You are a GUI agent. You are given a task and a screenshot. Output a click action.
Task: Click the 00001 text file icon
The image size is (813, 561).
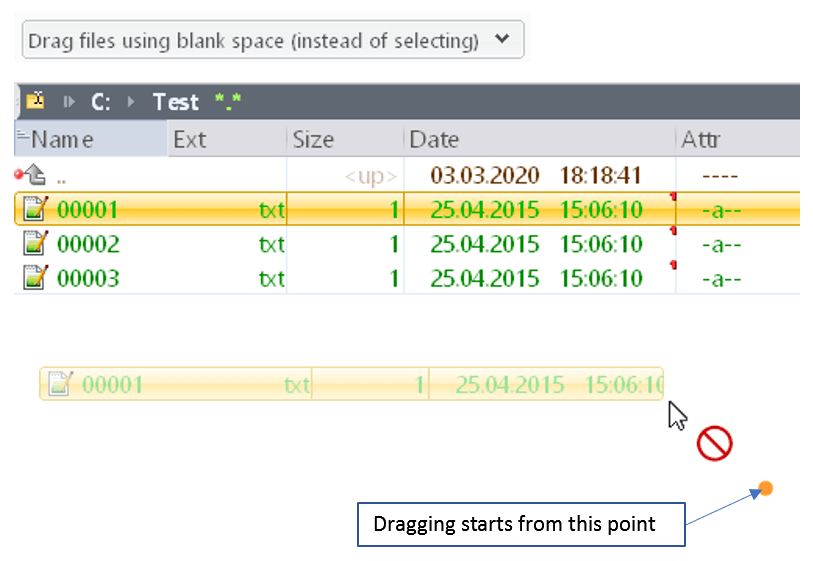click(35, 209)
